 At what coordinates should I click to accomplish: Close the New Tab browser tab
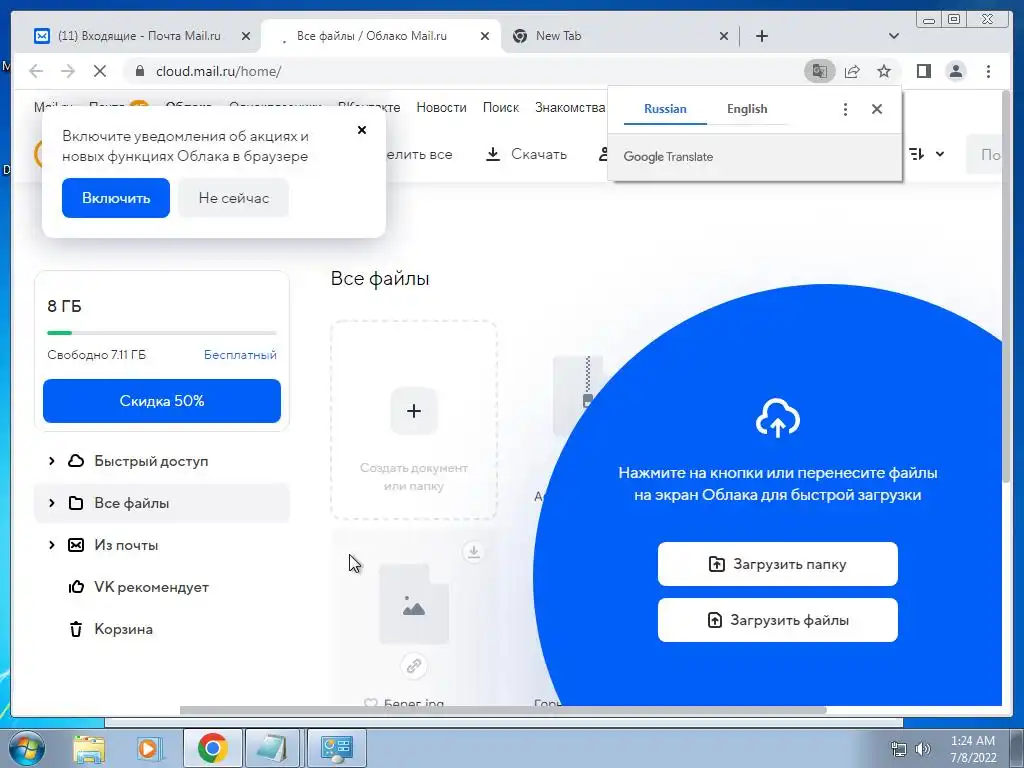(x=724, y=36)
